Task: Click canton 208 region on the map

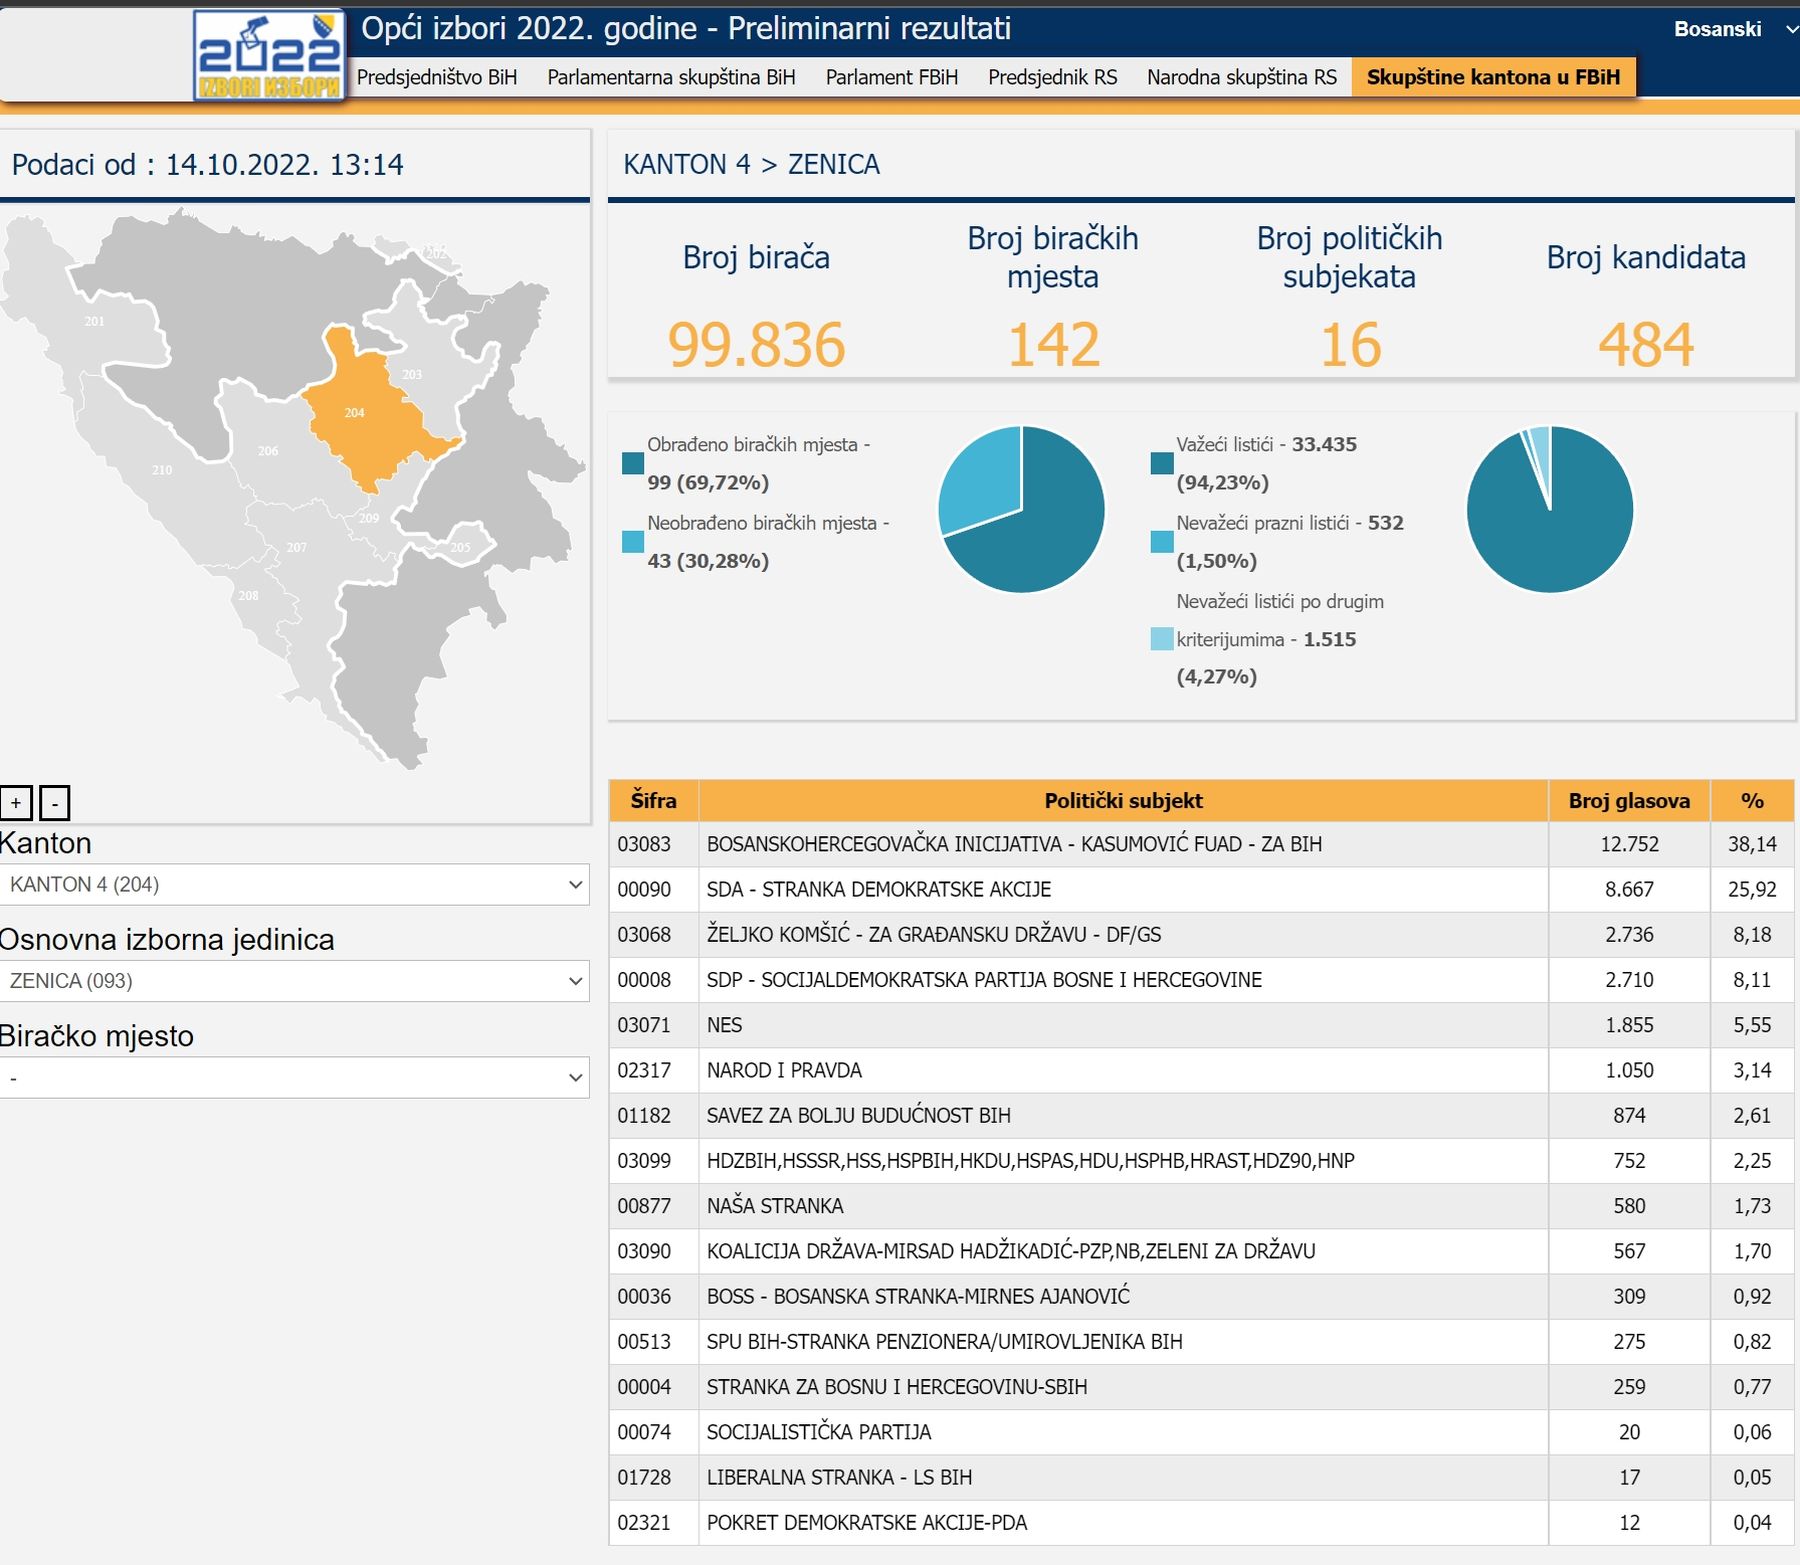Action: [248, 596]
